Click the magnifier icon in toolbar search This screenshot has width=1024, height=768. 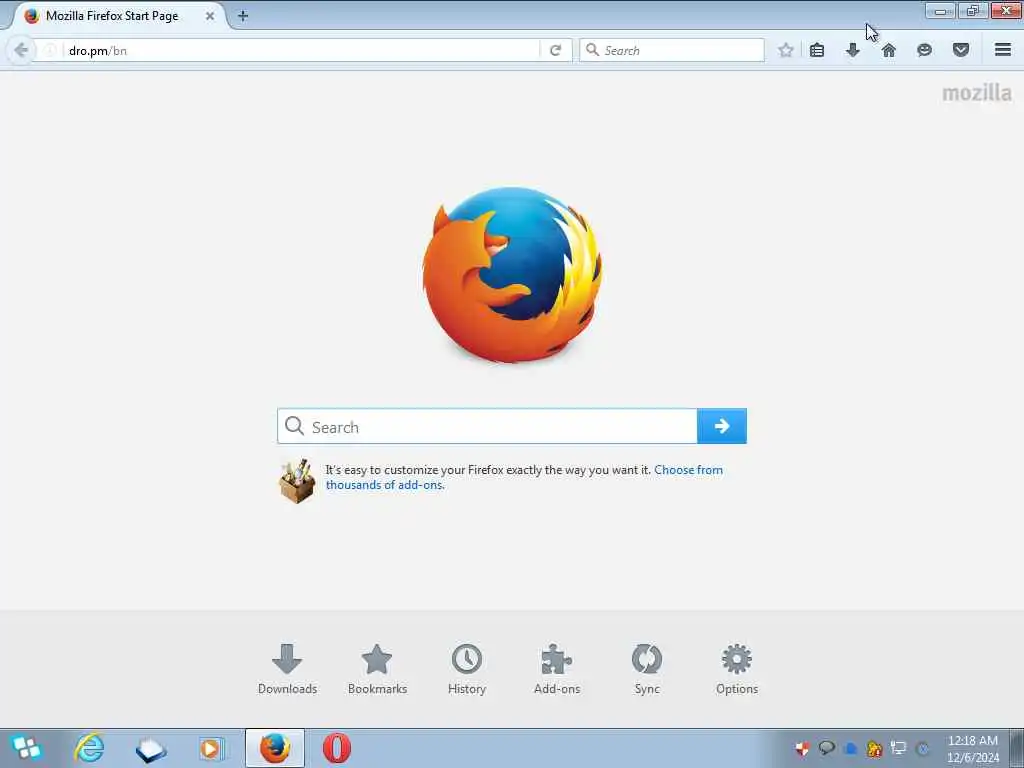click(592, 50)
